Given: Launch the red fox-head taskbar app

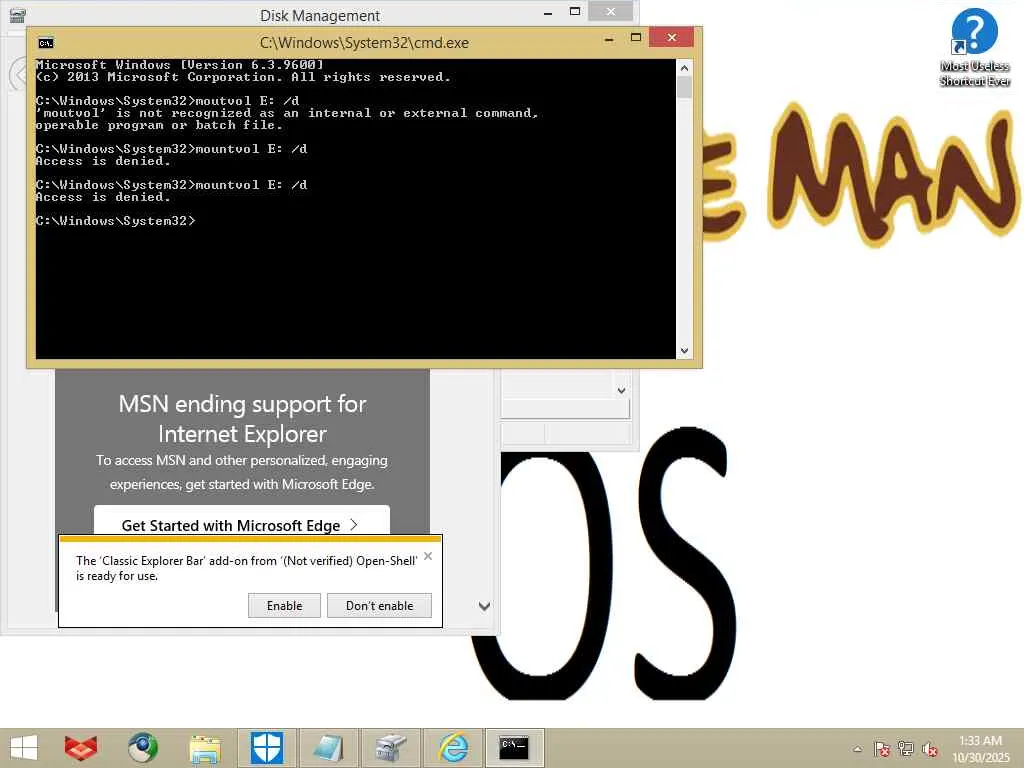Looking at the screenshot, I should click(81, 748).
